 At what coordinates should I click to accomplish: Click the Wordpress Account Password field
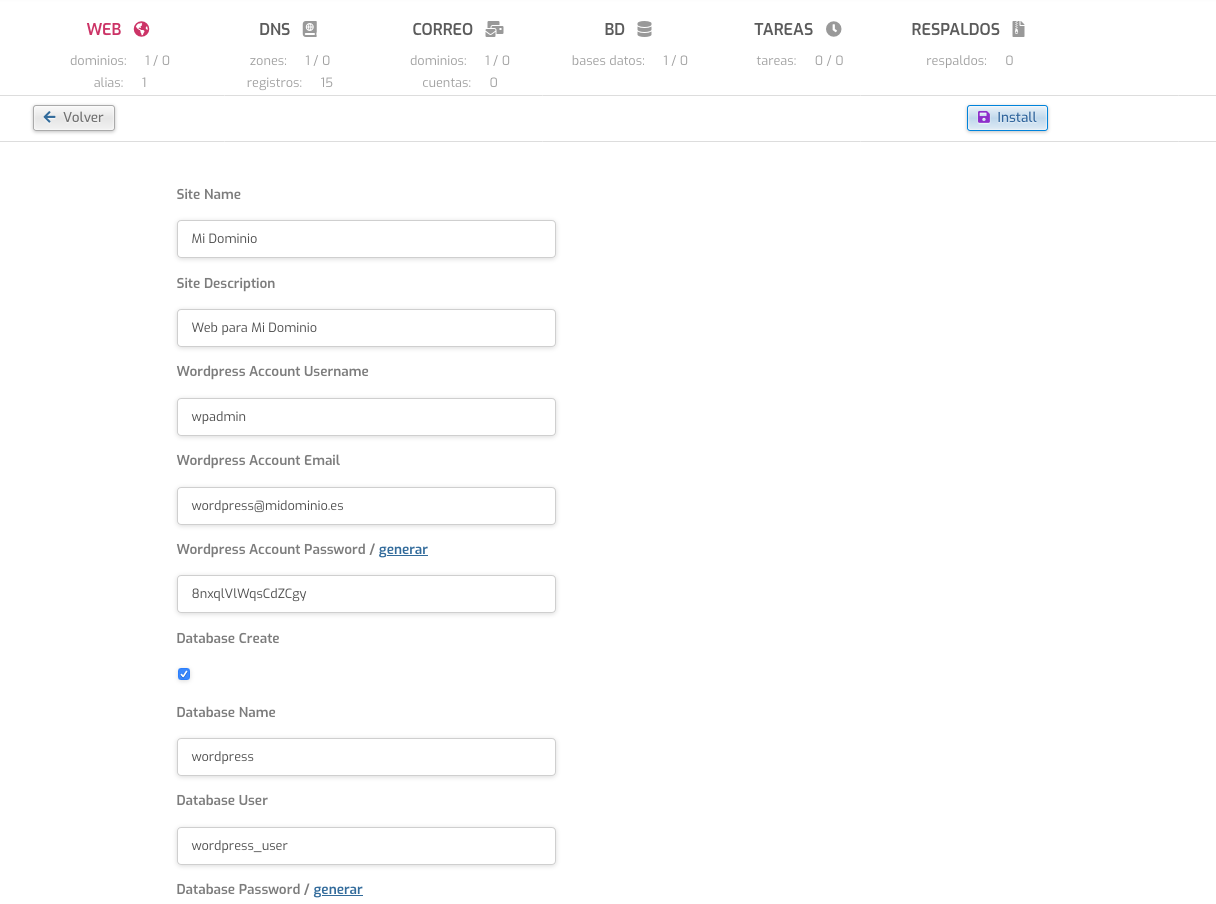(x=366, y=594)
